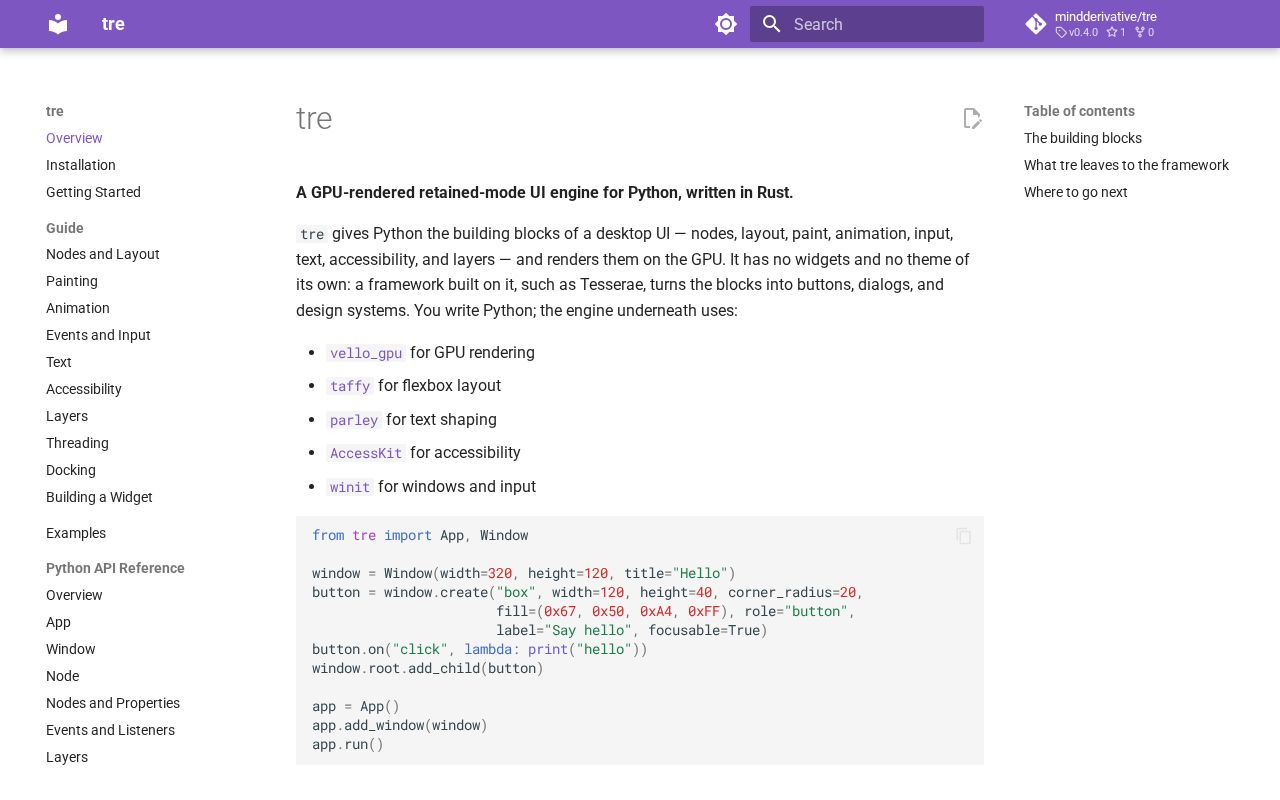Click the Table of contents heading
The image size is (1280, 800).
click(1079, 111)
